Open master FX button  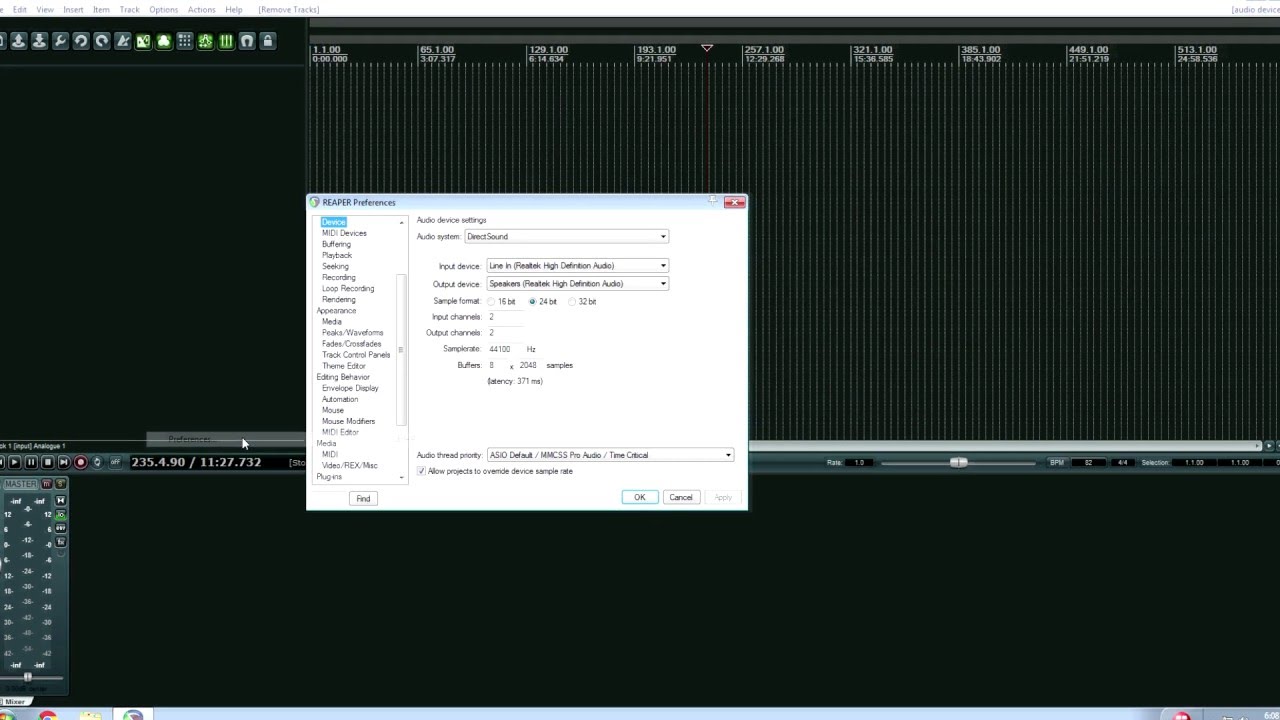click(x=60, y=542)
